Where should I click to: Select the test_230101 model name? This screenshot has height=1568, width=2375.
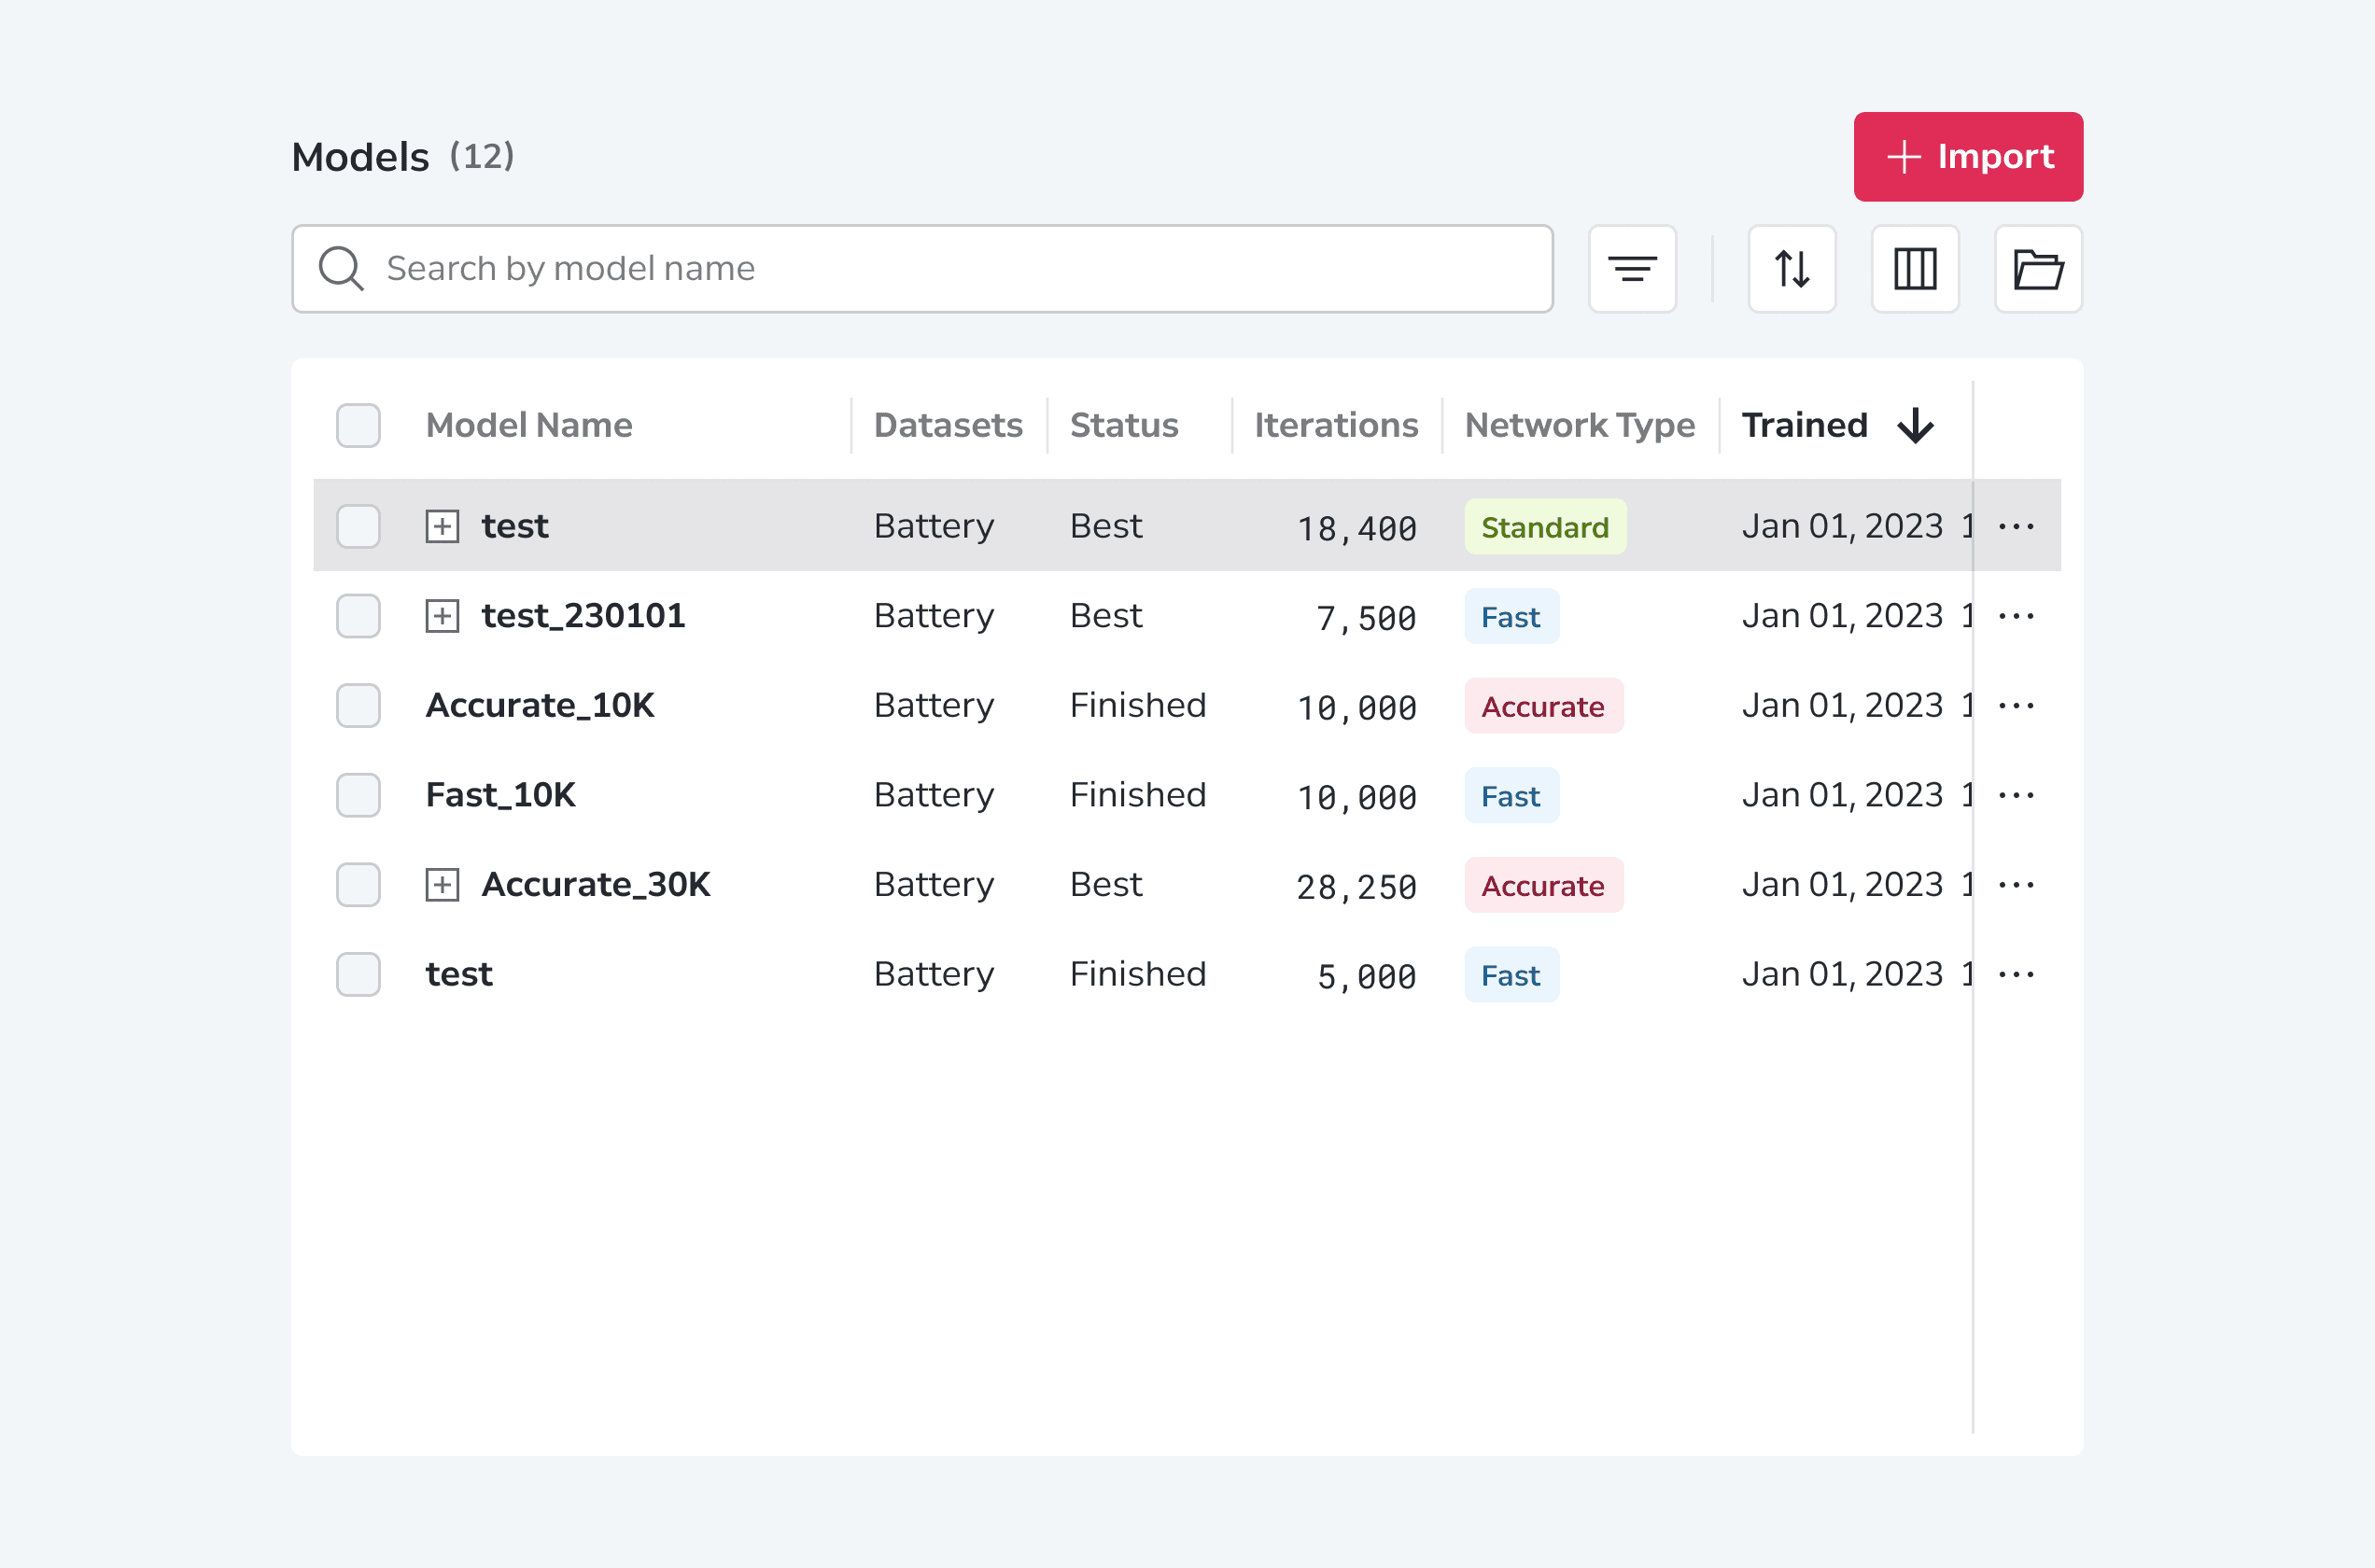click(x=583, y=616)
